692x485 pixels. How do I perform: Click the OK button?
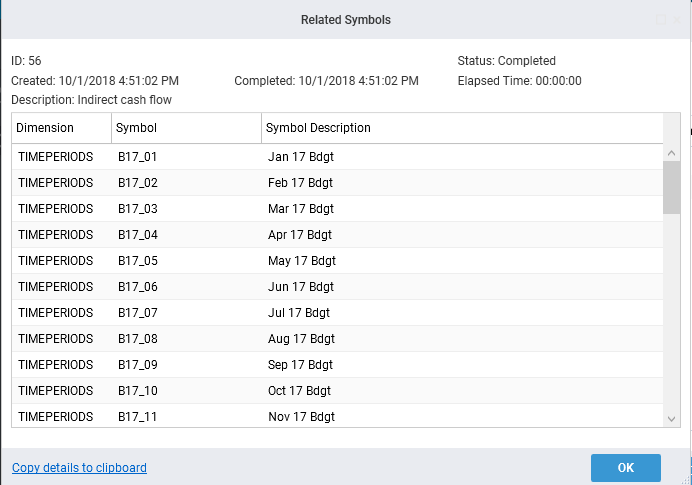[x=625, y=467]
